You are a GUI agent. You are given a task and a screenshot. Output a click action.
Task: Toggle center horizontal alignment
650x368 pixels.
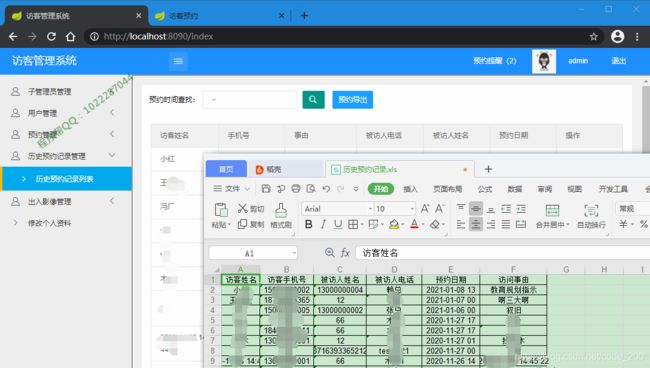tap(476, 224)
